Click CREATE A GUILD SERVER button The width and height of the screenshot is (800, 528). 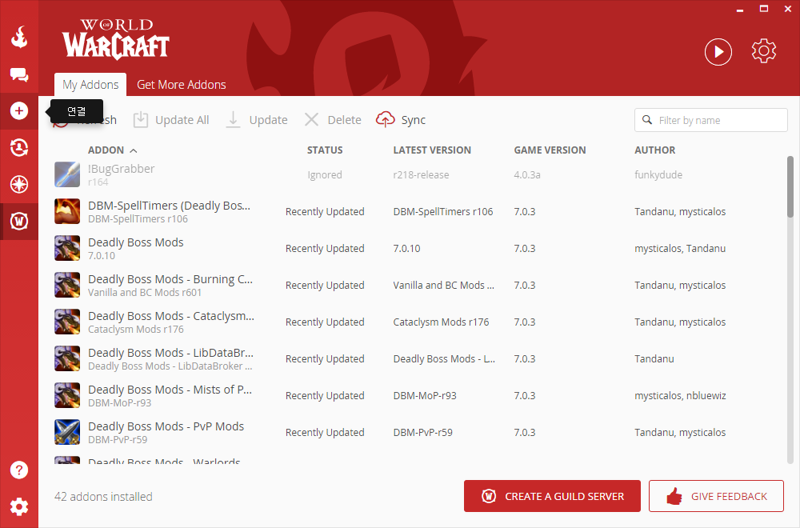coord(552,496)
